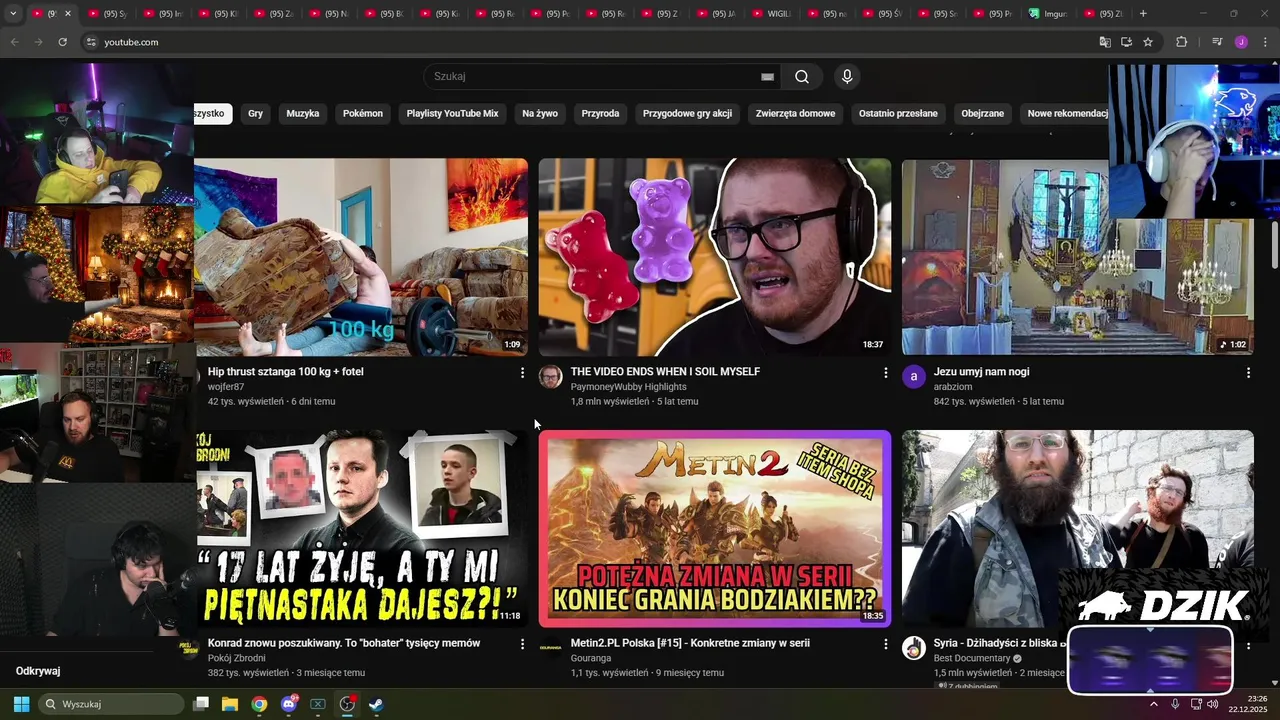Open the tab search dropdown arrow in Chrome
This screenshot has width=1280, height=720.
pyautogui.click(x=13, y=14)
